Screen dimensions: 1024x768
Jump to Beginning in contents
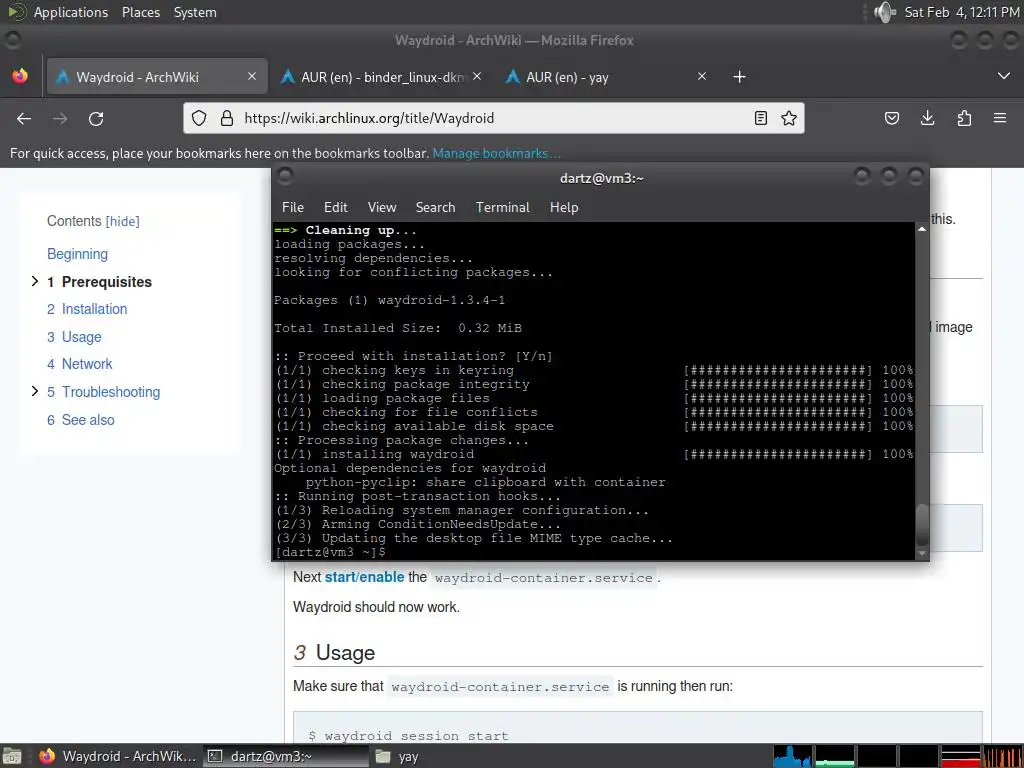point(78,254)
